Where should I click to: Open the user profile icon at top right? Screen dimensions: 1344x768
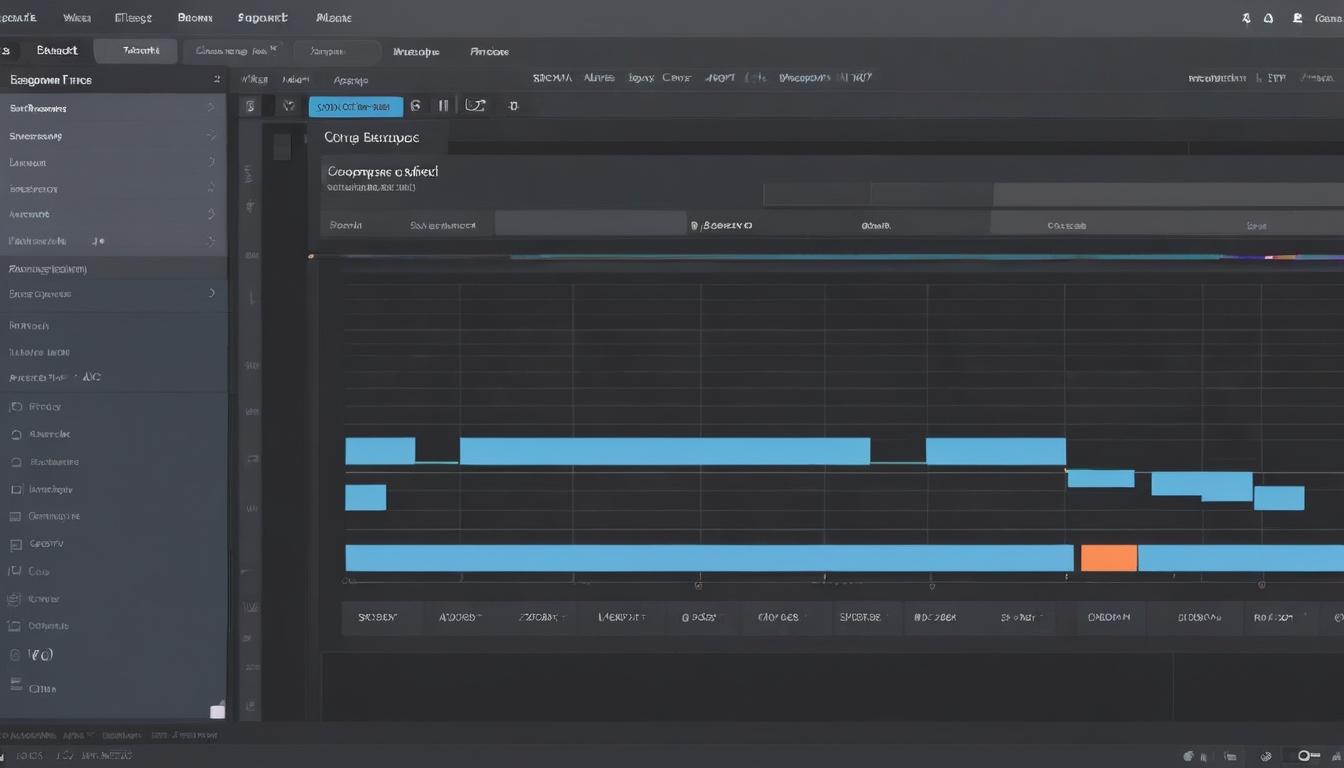1297,18
